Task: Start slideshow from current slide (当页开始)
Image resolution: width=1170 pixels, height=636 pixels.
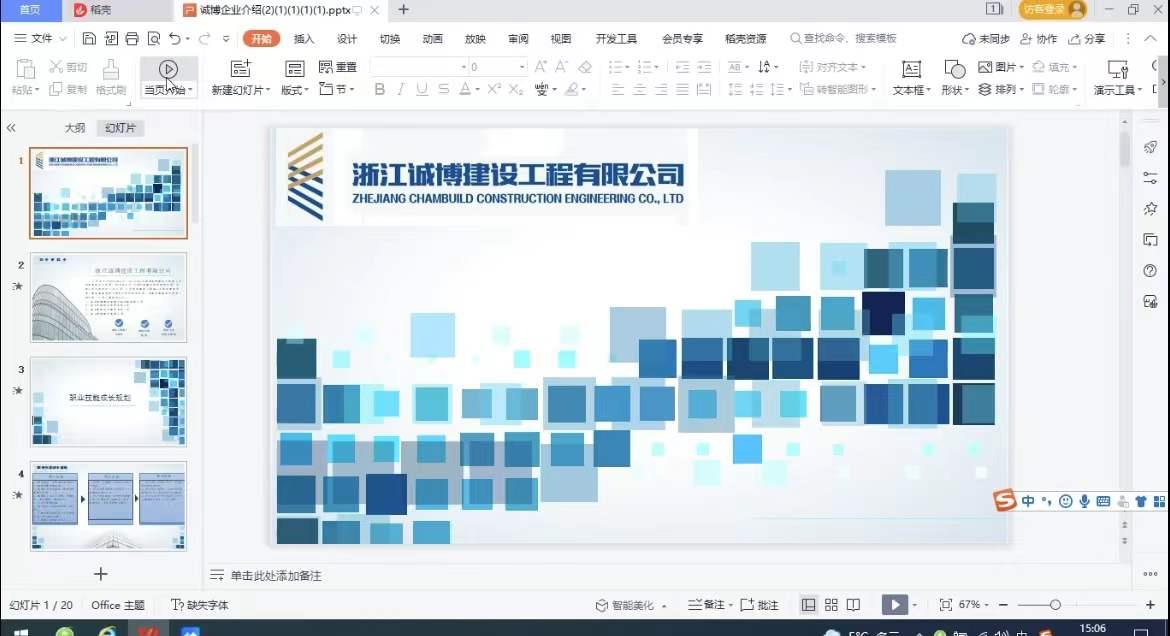Action: (169, 77)
